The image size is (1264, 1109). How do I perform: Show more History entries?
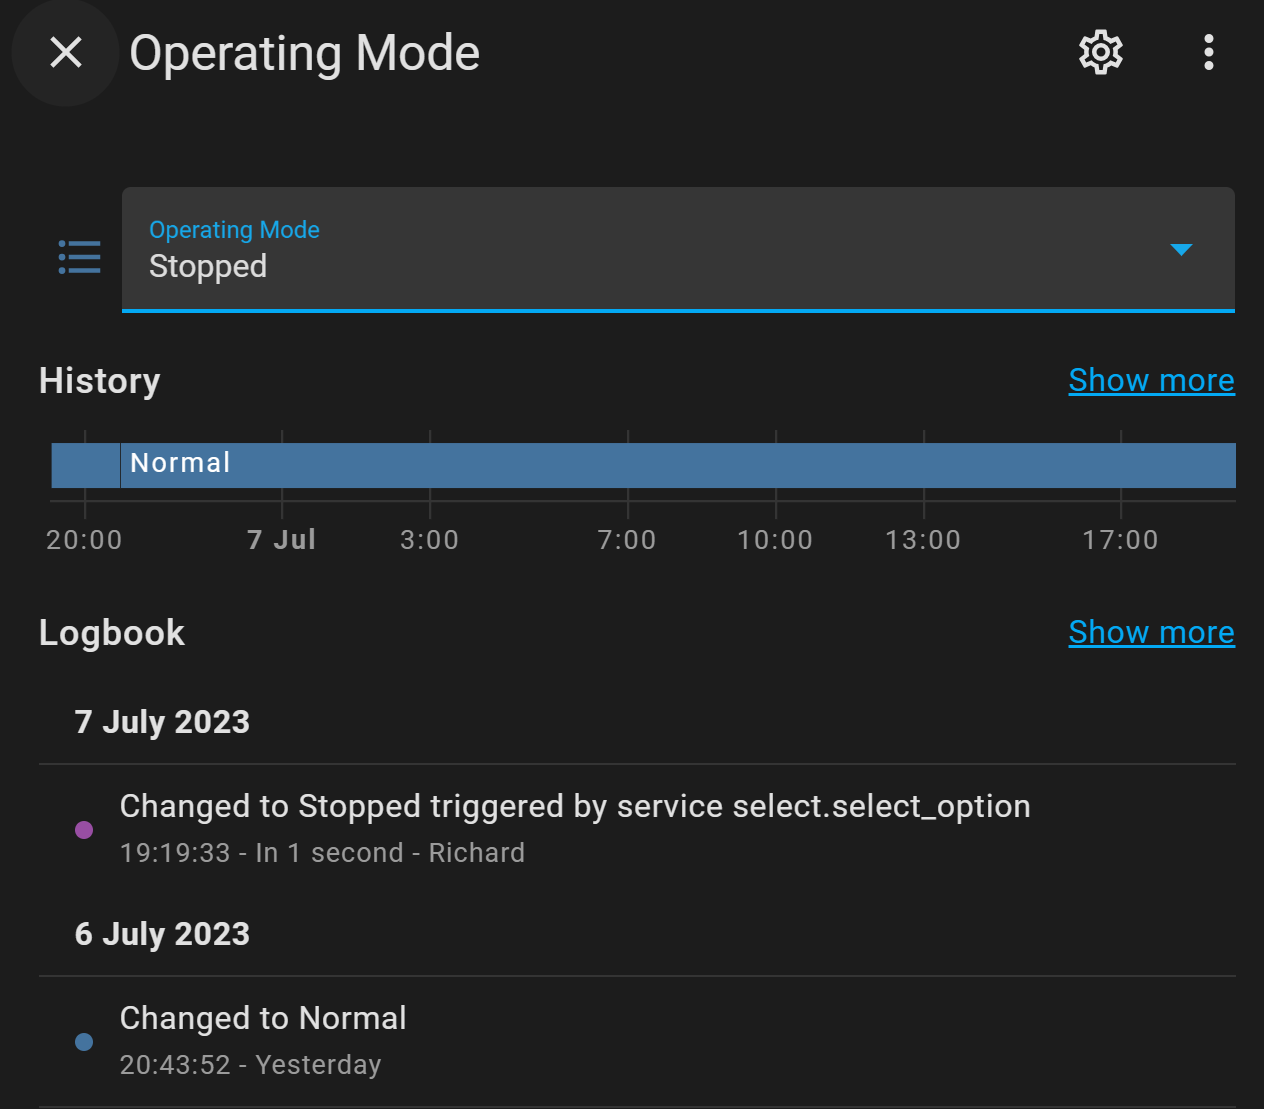pyautogui.click(x=1151, y=380)
